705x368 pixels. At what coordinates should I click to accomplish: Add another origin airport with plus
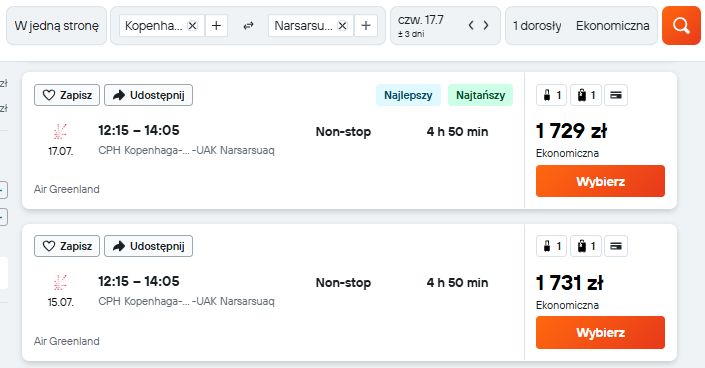click(x=216, y=26)
